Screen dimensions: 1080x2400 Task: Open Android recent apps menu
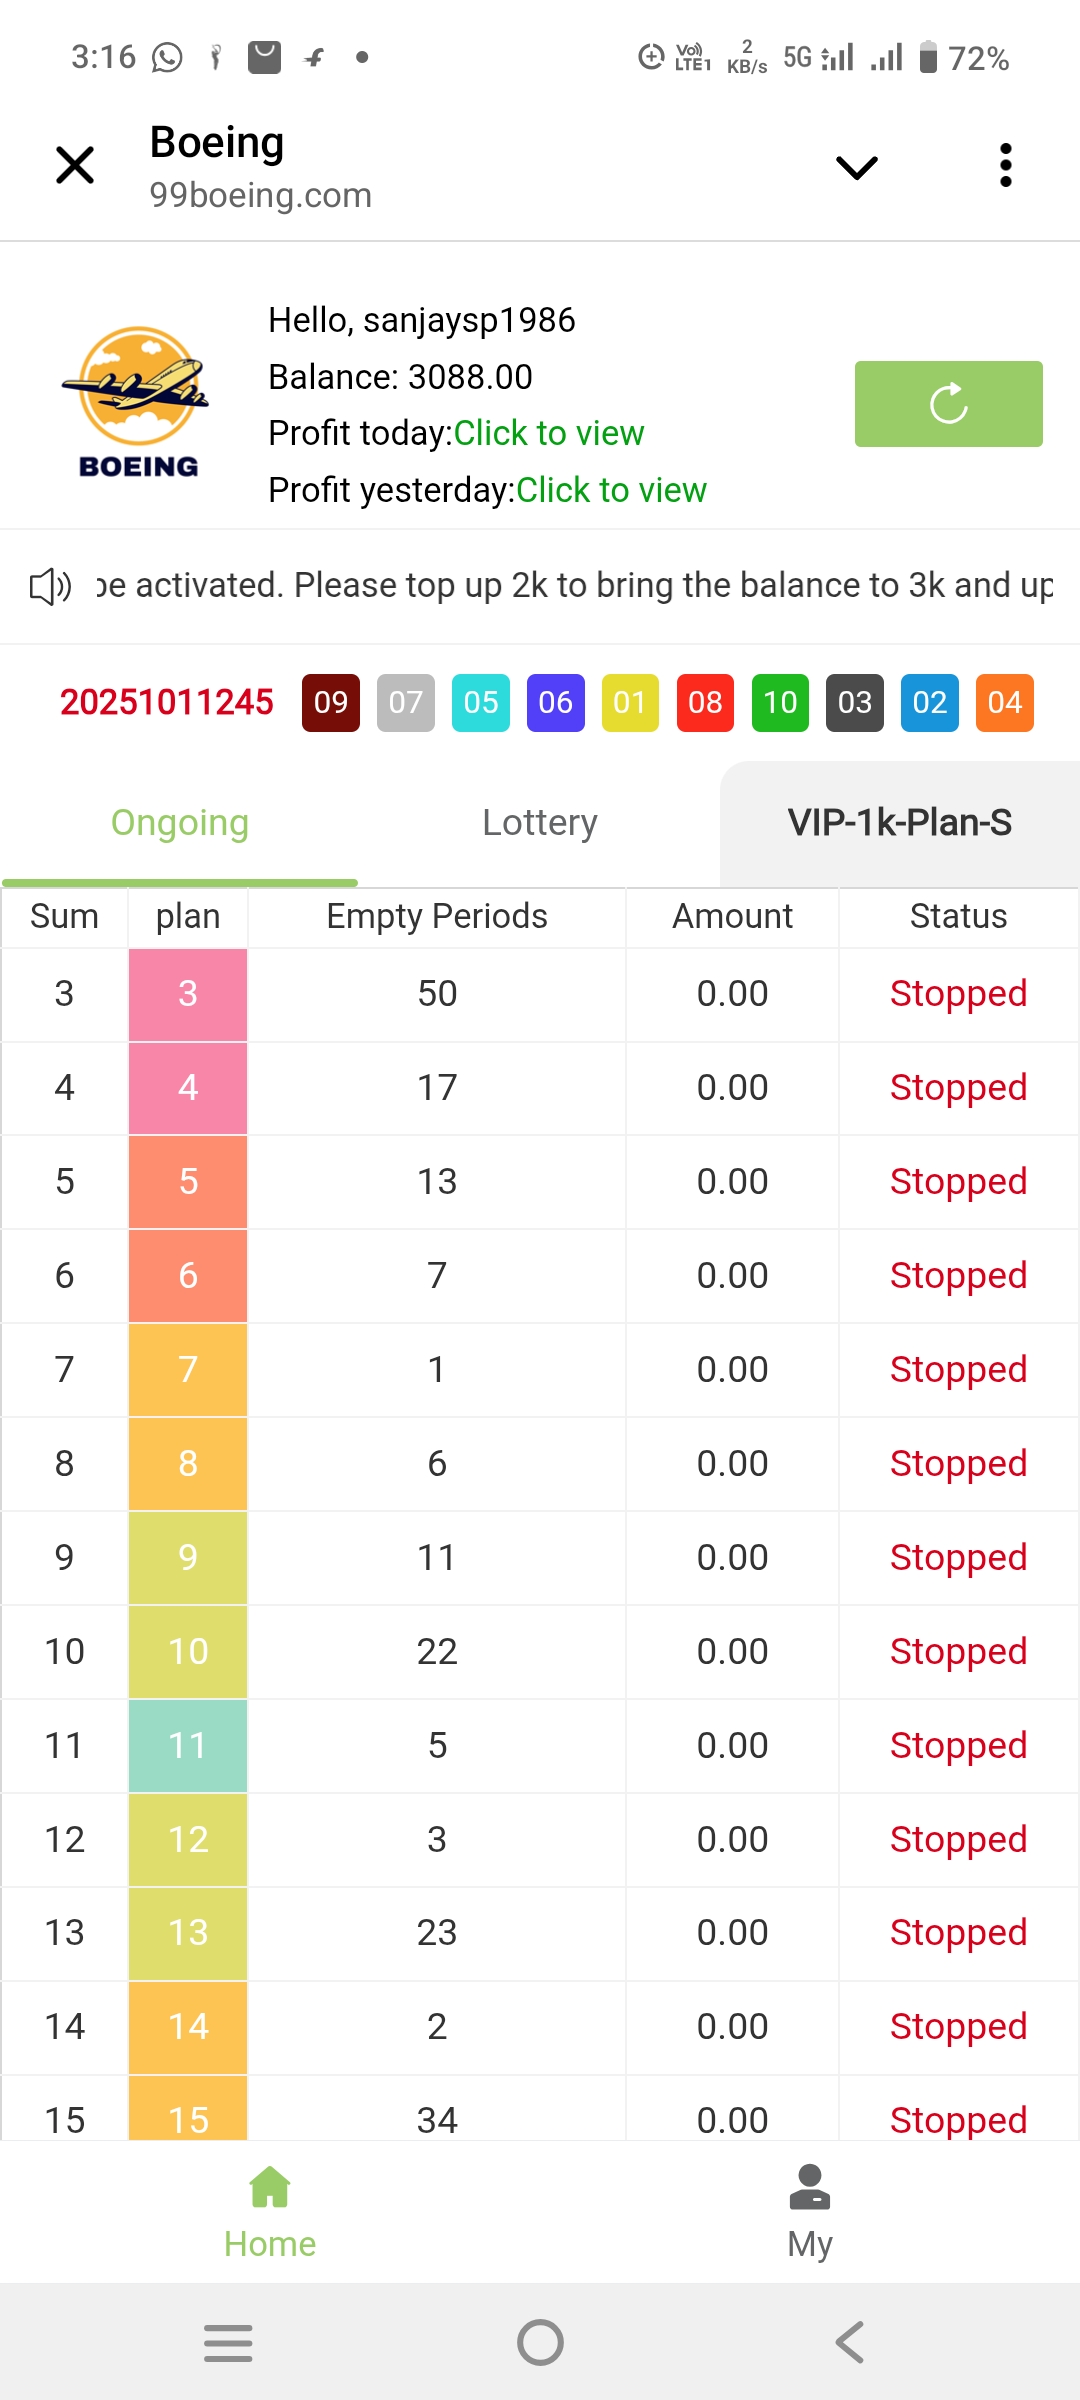pos(228,2342)
